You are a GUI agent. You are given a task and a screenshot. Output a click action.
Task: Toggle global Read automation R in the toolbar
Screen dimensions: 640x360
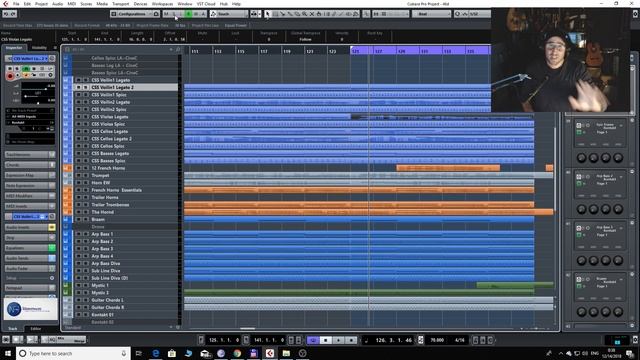188,14
